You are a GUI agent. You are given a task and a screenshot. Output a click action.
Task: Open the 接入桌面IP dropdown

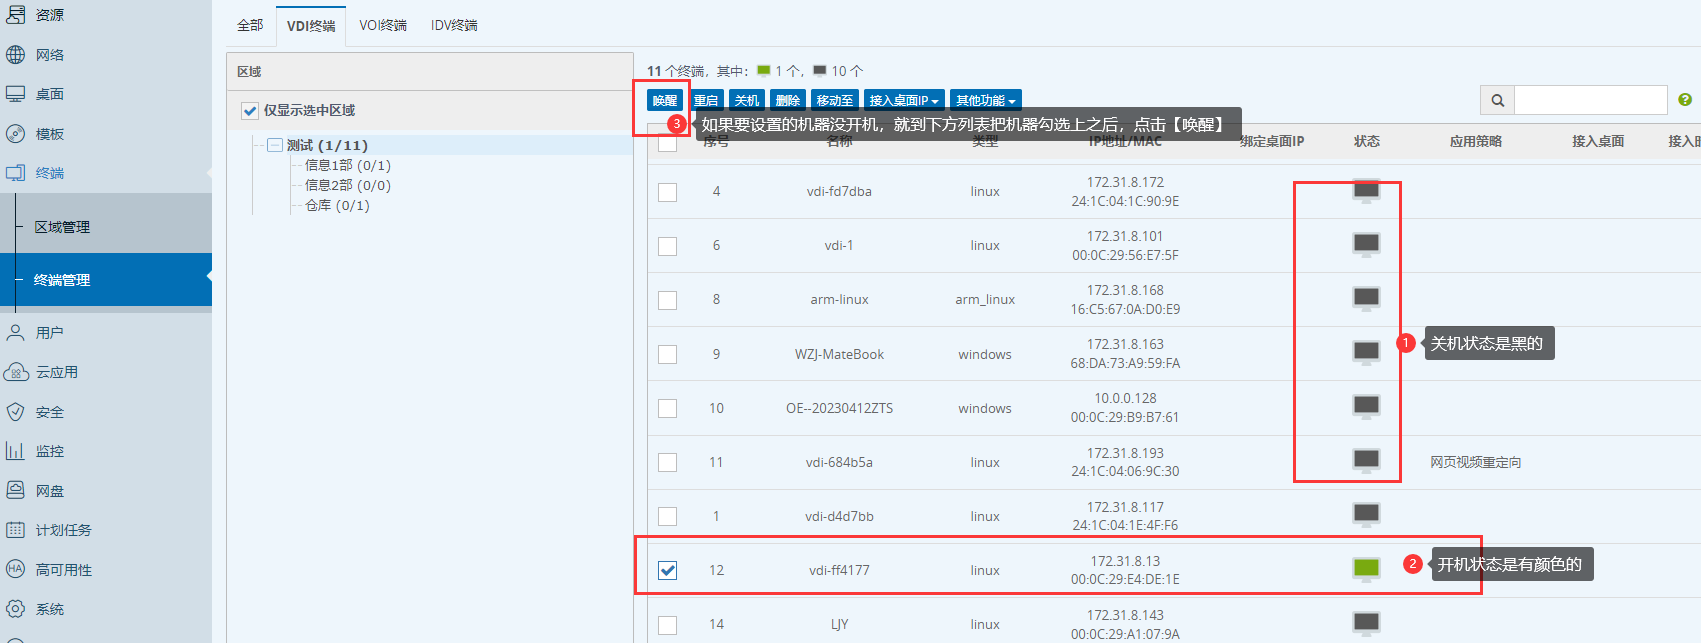[x=903, y=100]
